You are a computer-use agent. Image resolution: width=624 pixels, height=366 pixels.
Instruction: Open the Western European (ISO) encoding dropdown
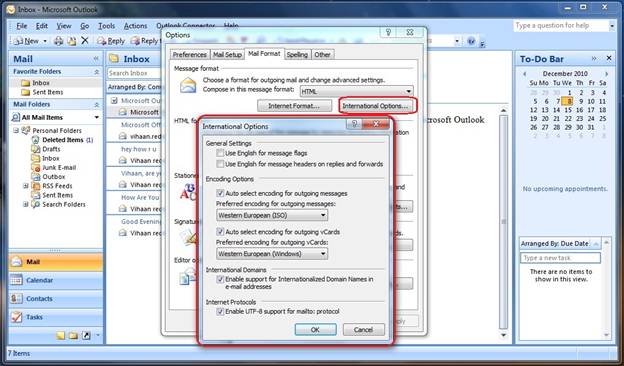[x=272, y=215]
